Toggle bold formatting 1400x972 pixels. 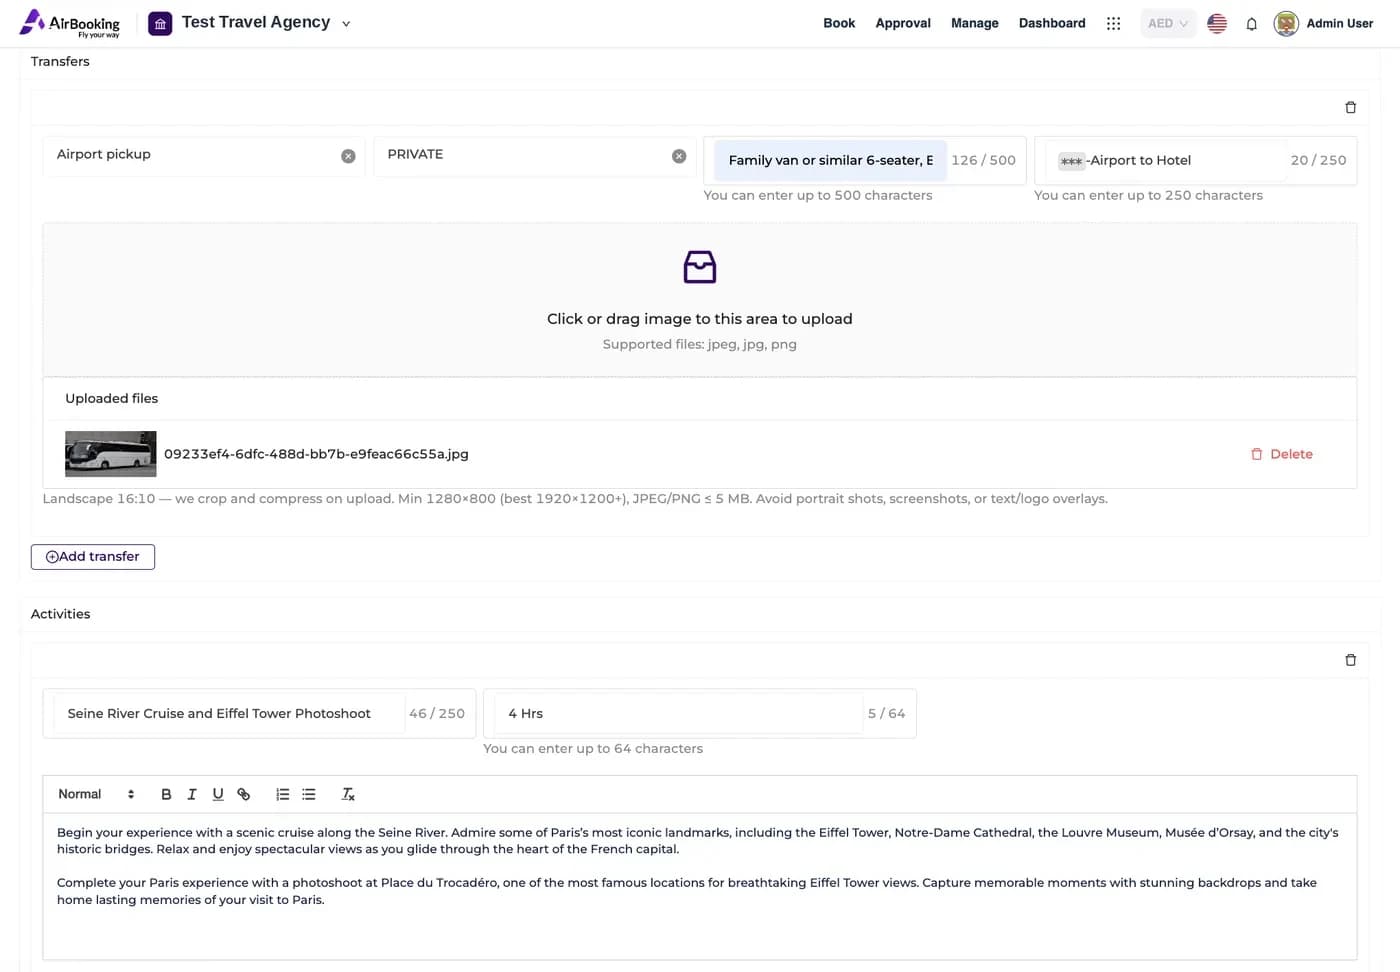click(166, 794)
